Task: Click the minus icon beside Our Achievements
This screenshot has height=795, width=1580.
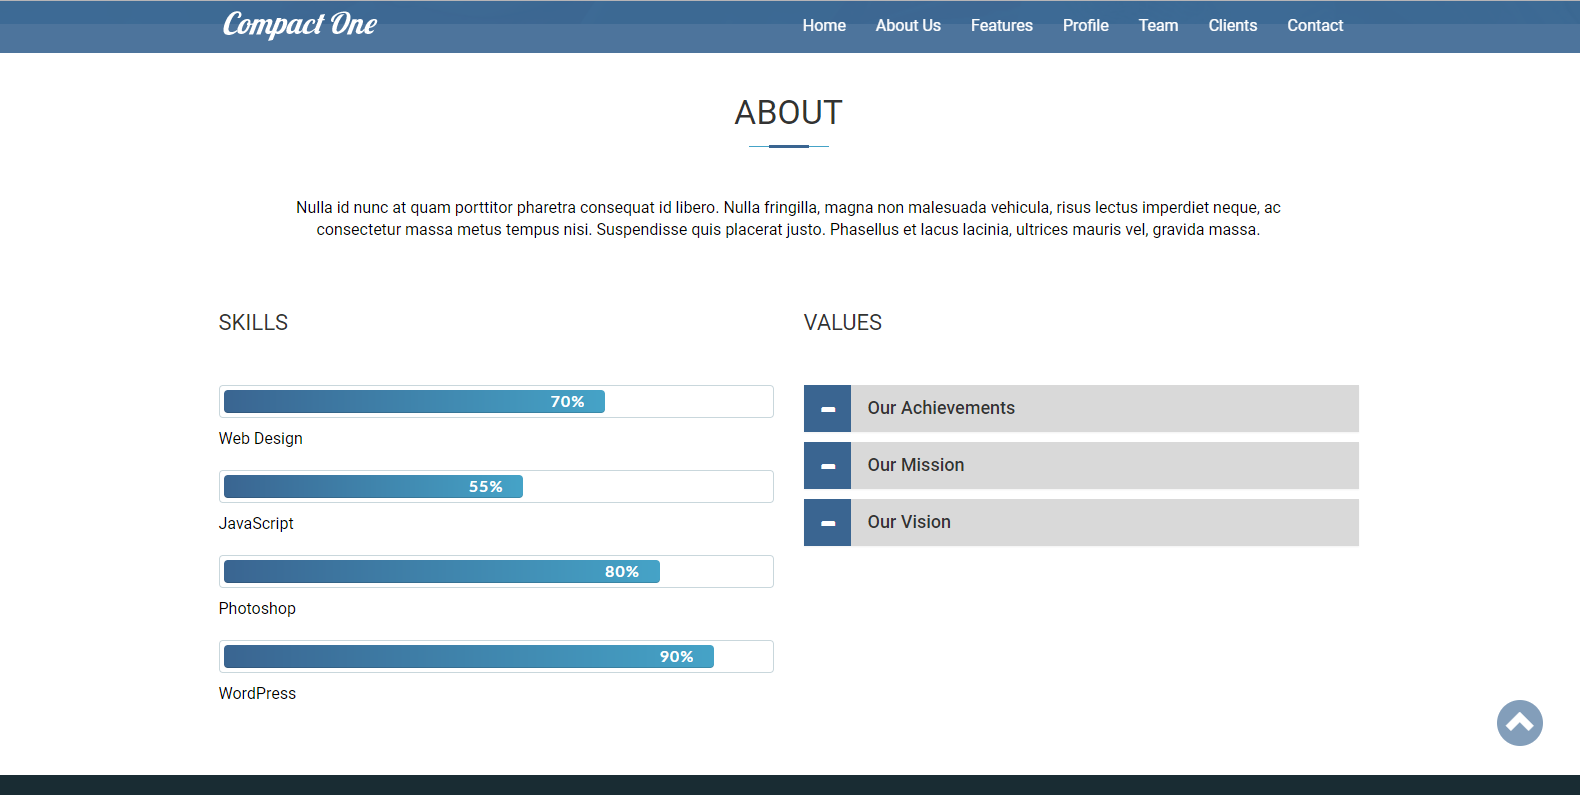Action: point(827,409)
